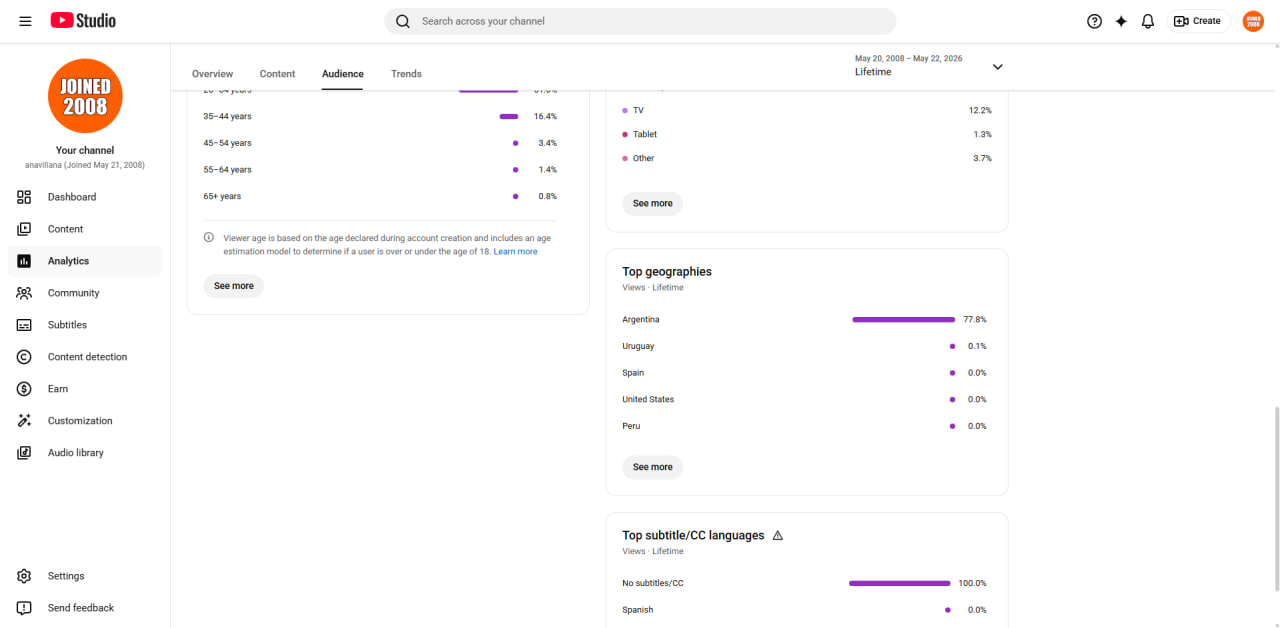Click the 65+ years row
Viewport: 1280px width, 628px height.
pyautogui.click(x=380, y=196)
